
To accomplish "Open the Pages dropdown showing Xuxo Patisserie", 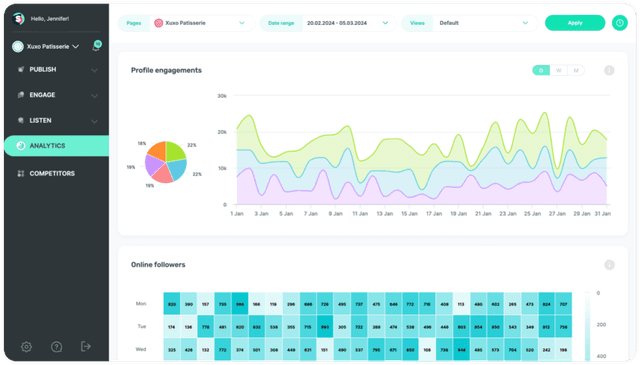I will pyautogui.click(x=202, y=23).
